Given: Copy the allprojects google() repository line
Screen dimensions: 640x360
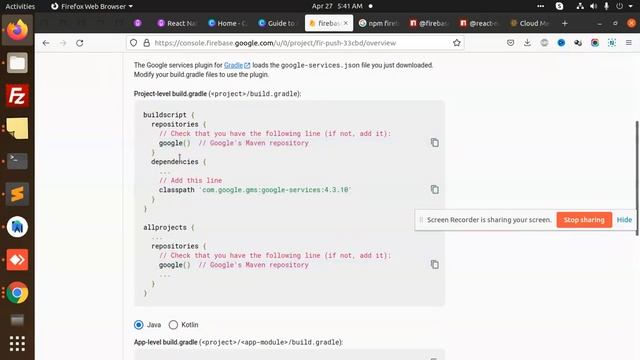Looking at the screenshot, I should [435, 264].
